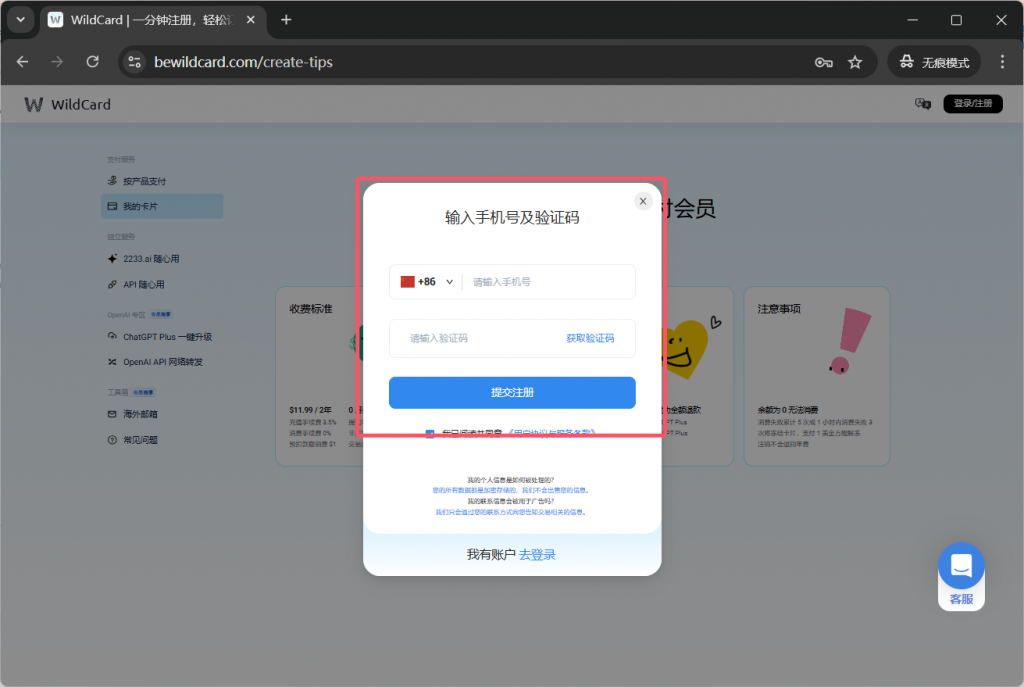This screenshot has height=687, width=1024.
Task: Open OpenAI API 网络转发 item
Action: [162, 362]
